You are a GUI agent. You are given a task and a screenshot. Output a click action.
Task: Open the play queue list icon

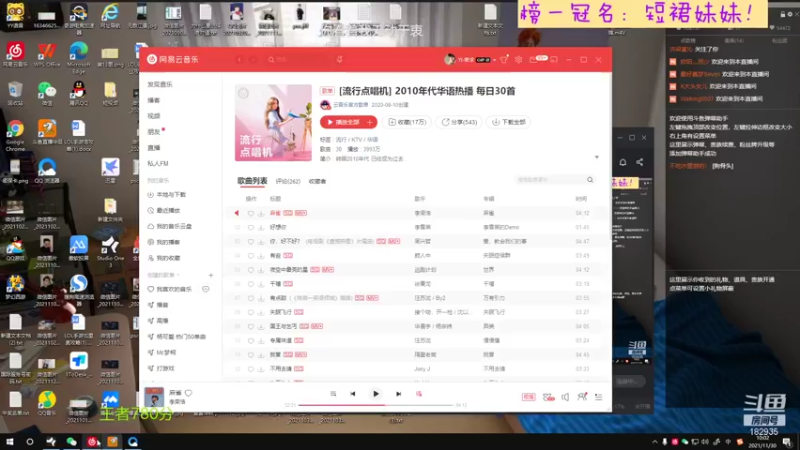[x=598, y=397]
